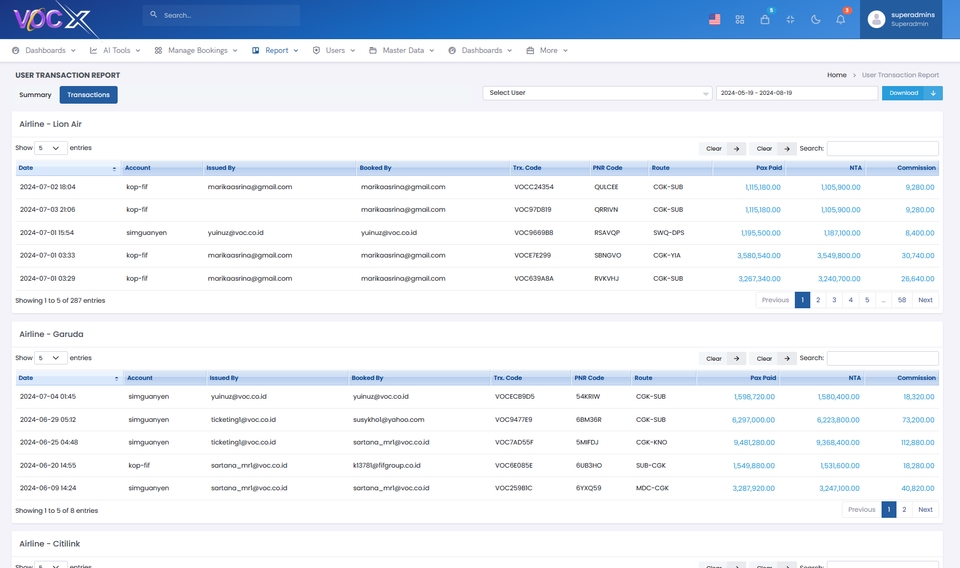Open Lion Air show entries dropdown
Image resolution: width=960 pixels, height=568 pixels.
(x=51, y=148)
